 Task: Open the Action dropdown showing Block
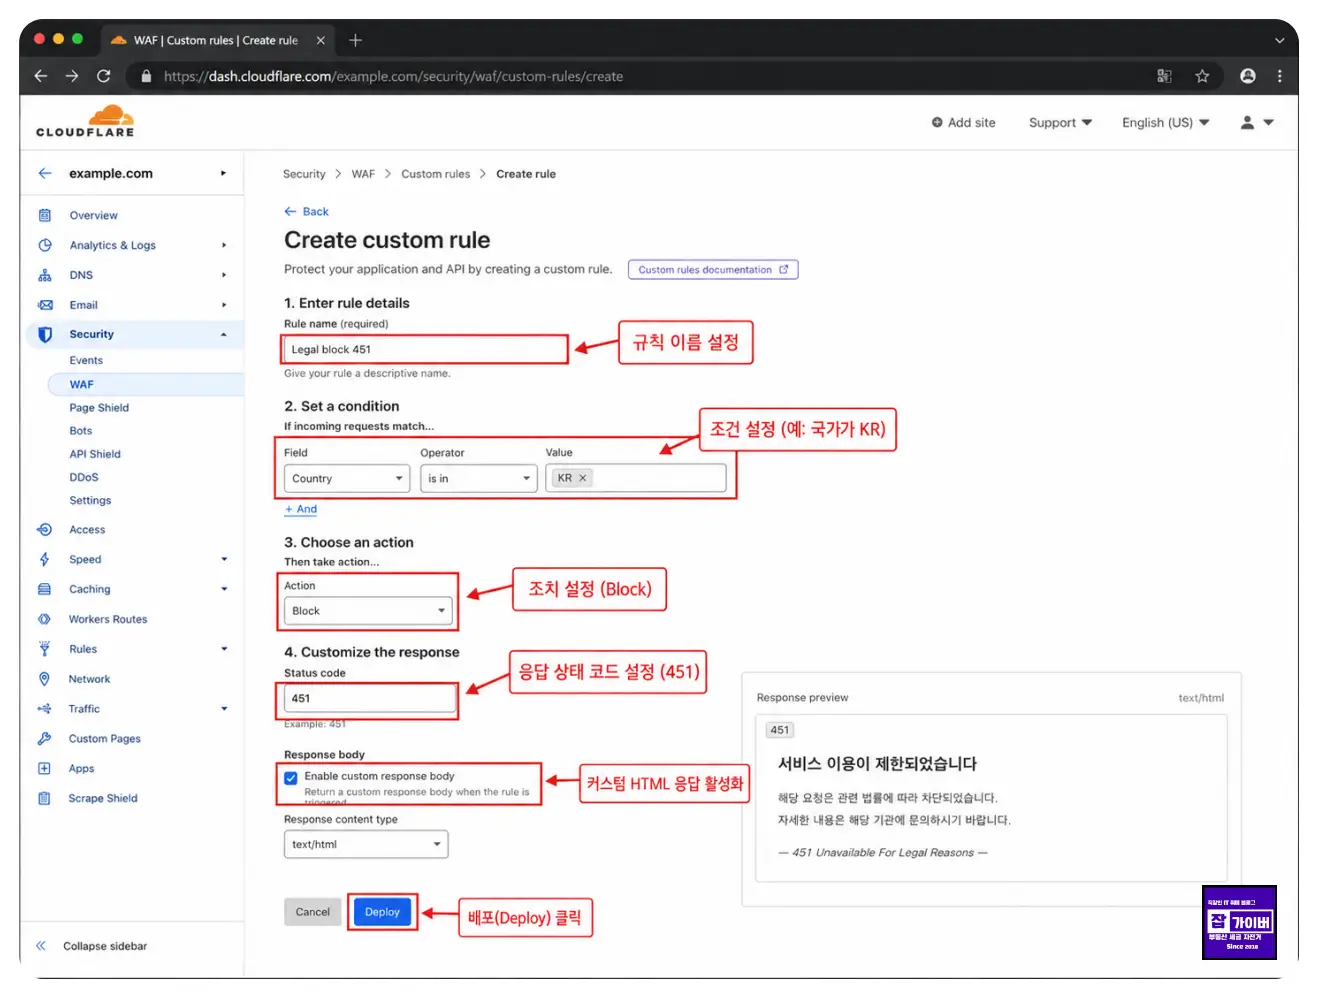point(368,611)
